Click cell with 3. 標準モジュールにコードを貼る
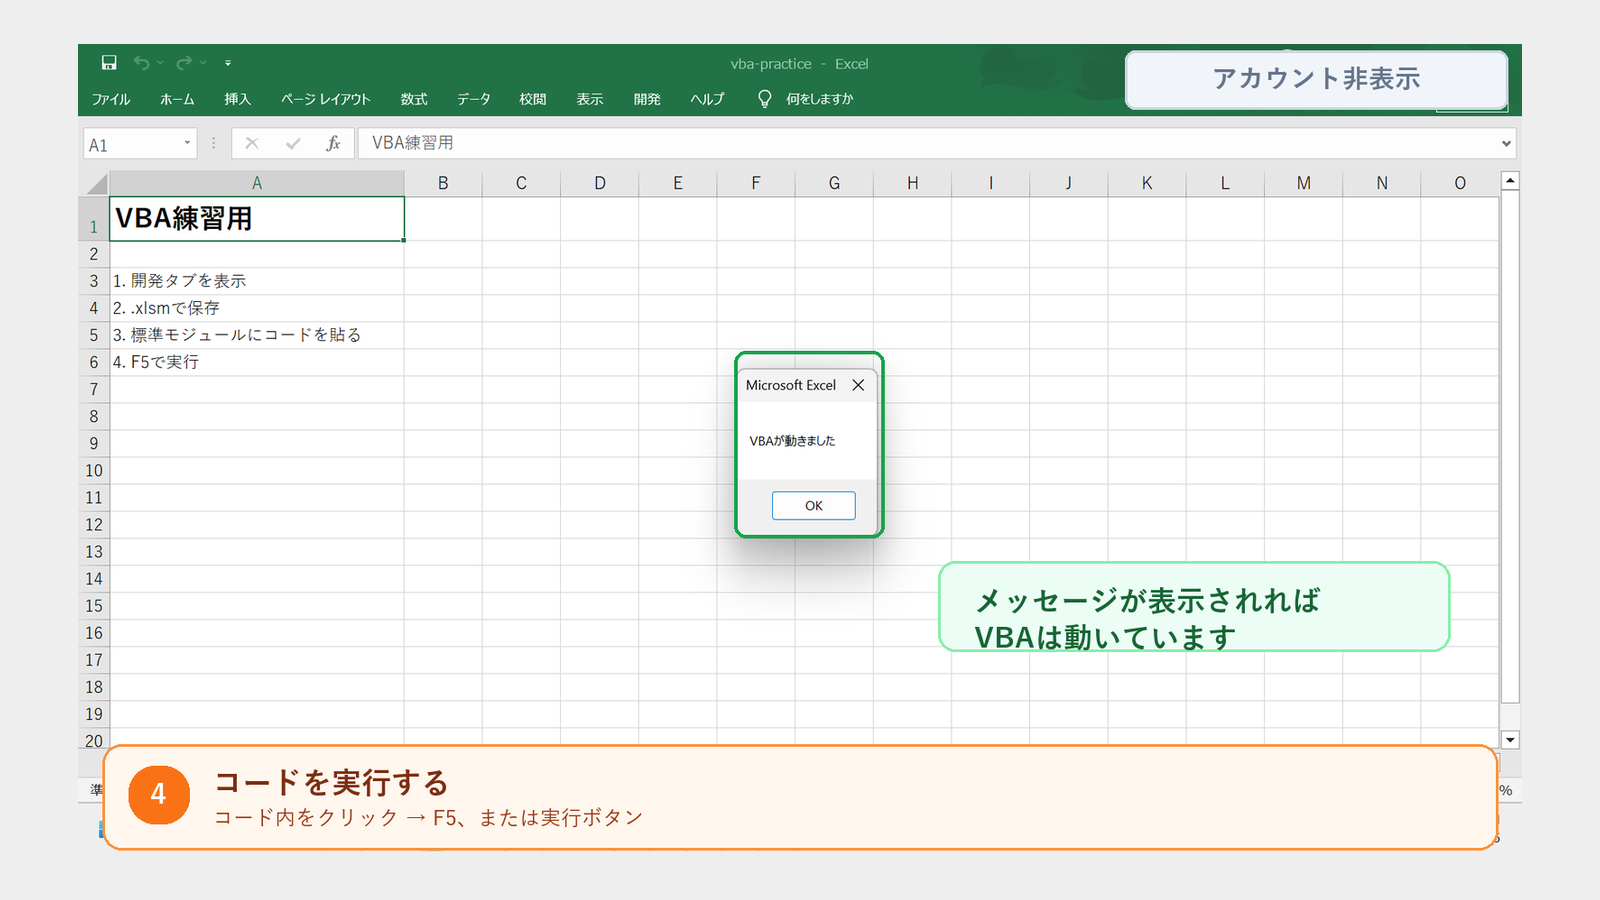The height and width of the screenshot is (900, 1600). point(257,335)
